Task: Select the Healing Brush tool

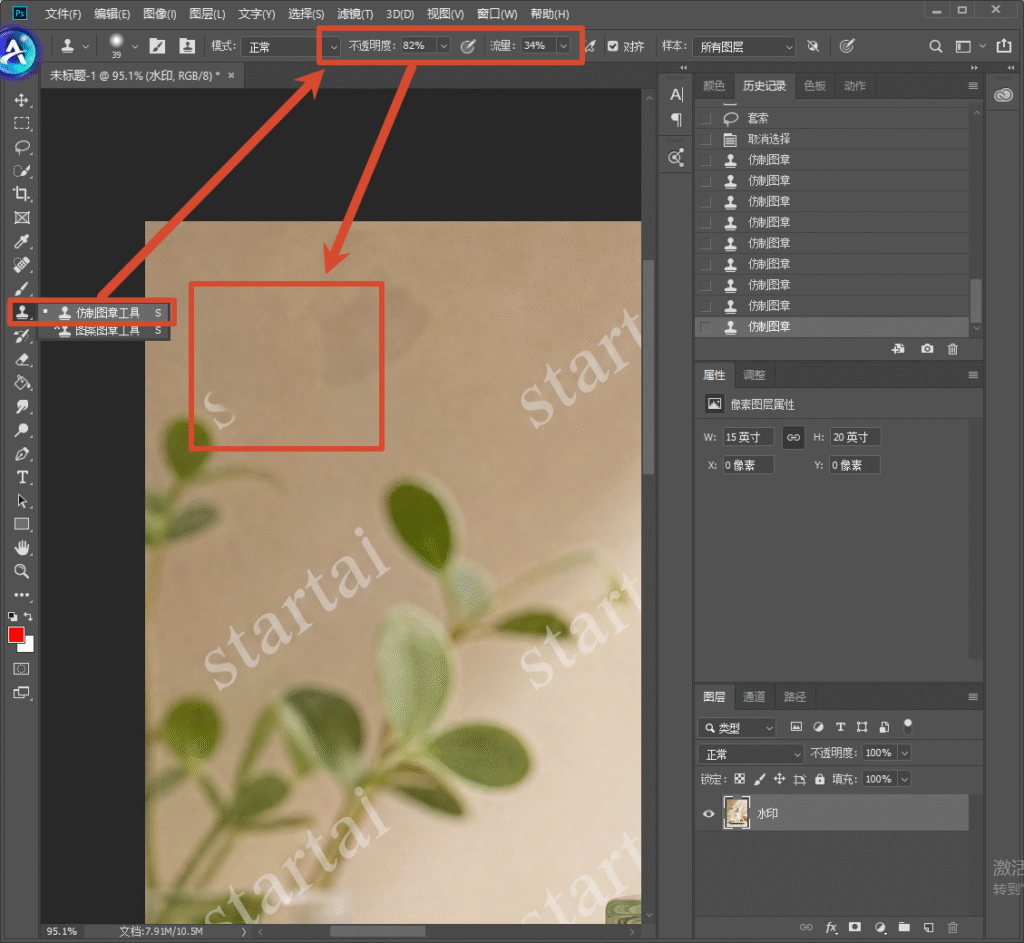Action: tap(22, 265)
